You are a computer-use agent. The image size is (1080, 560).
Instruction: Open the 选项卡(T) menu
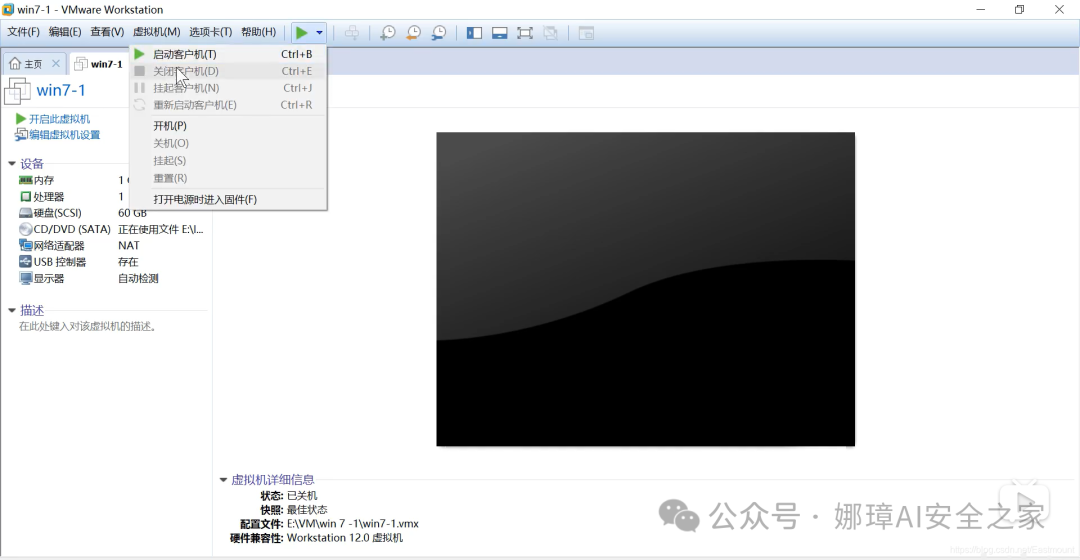pos(210,32)
